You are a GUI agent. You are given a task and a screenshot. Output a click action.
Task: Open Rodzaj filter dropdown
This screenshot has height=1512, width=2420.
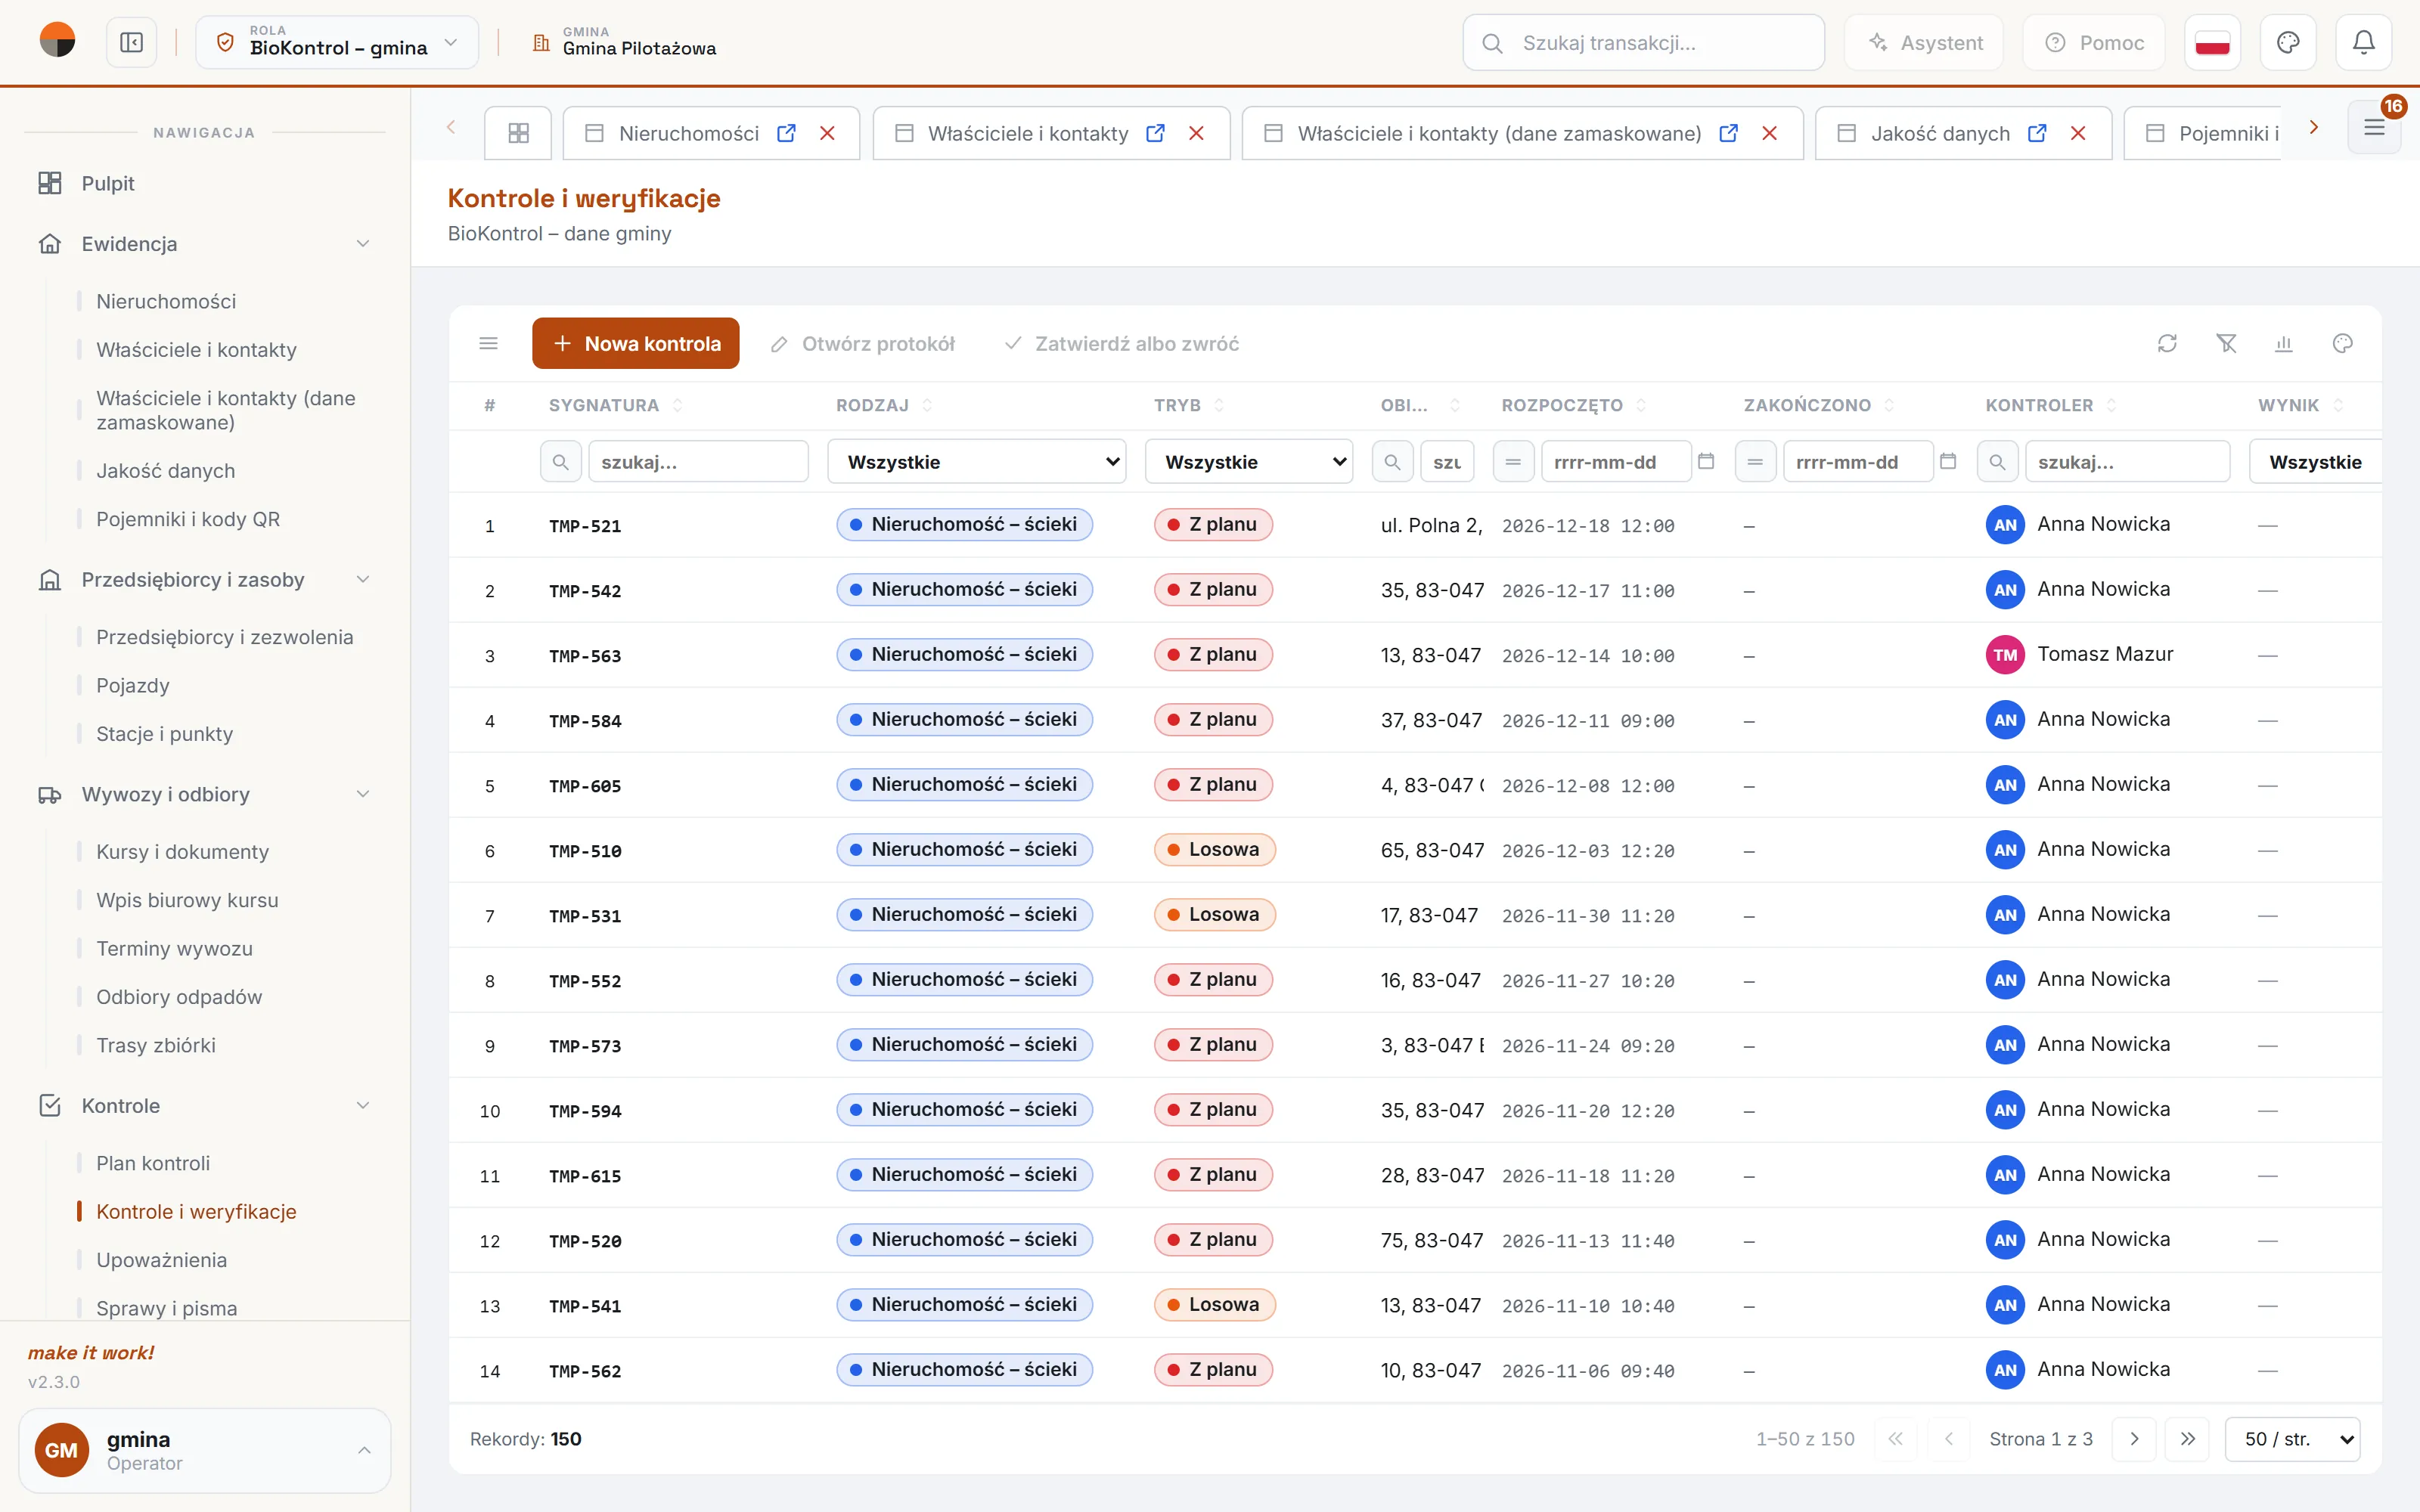(x=977, y=462)
